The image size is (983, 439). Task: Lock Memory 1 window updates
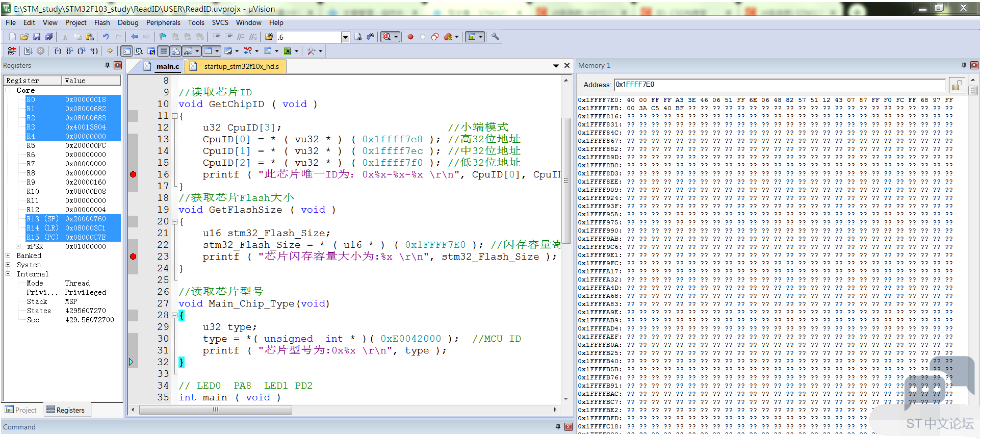pos(957,85)
